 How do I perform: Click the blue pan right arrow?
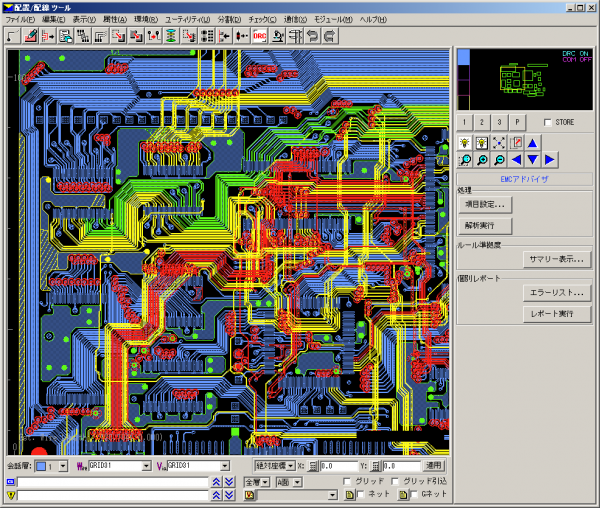point(550,159)
